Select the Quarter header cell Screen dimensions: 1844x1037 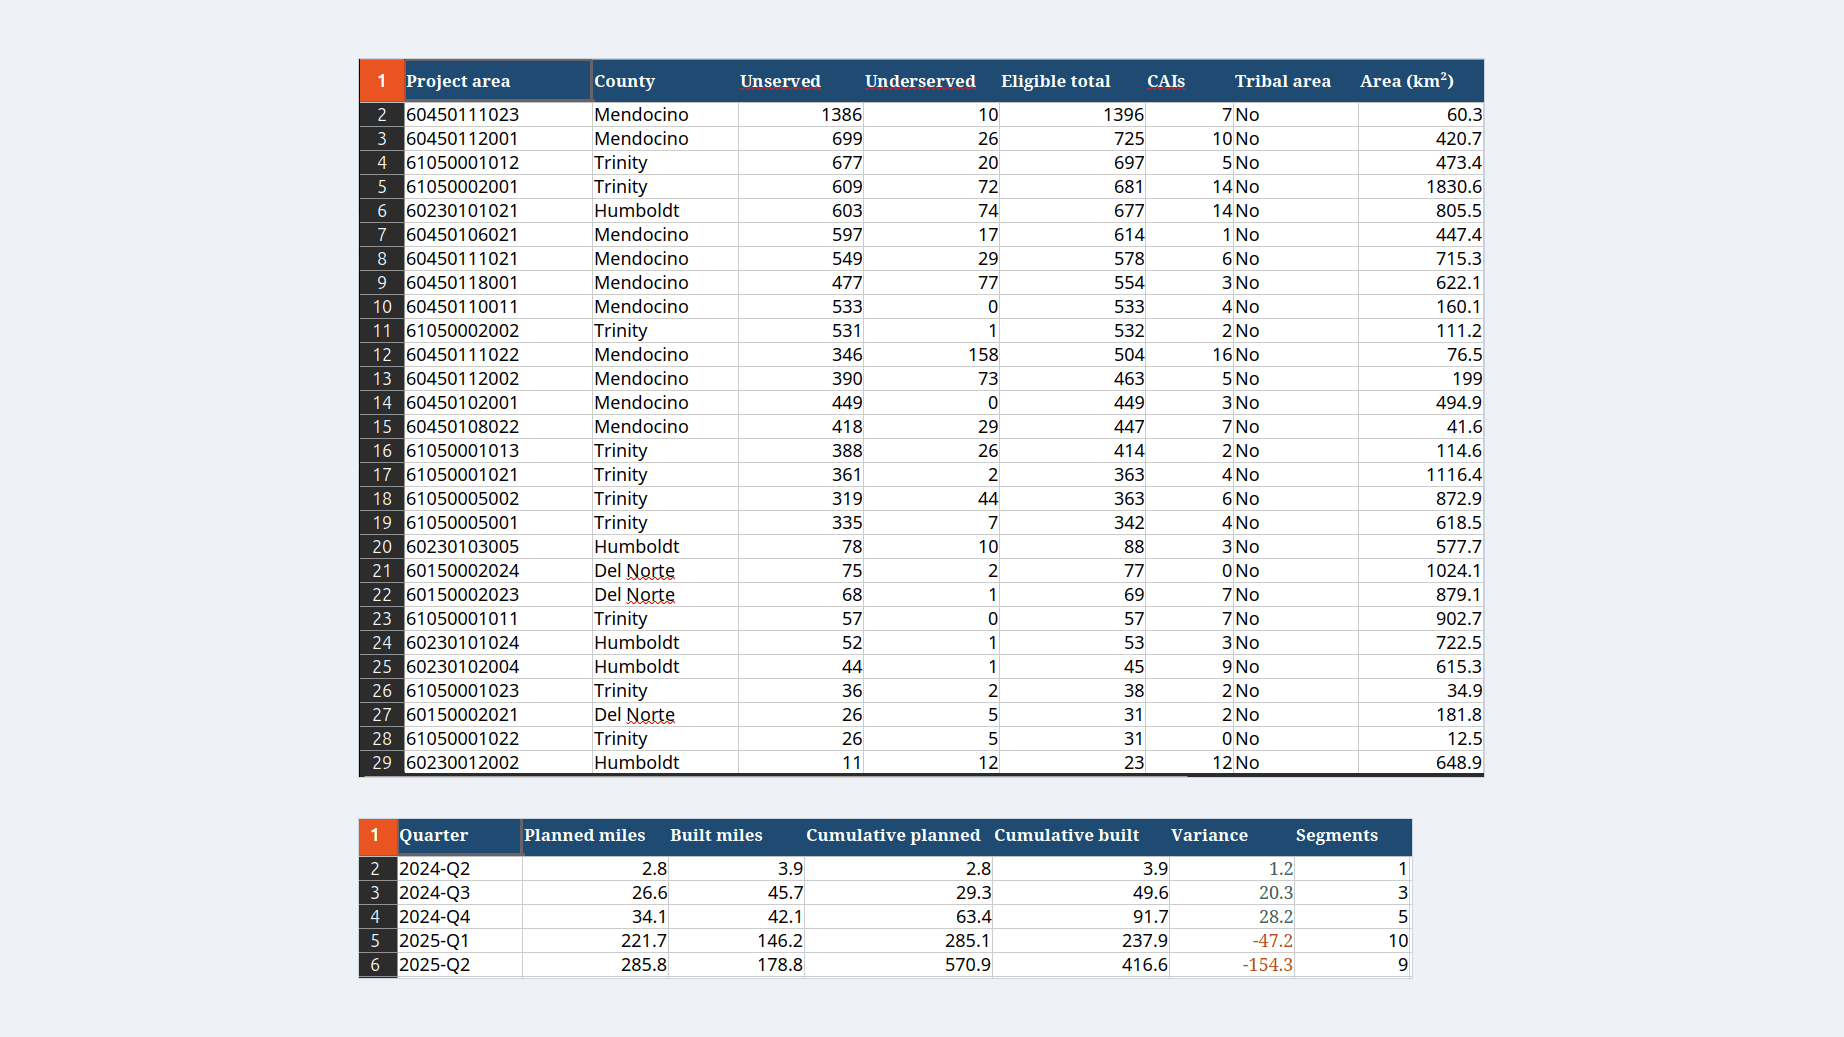(x=460, y=835)
